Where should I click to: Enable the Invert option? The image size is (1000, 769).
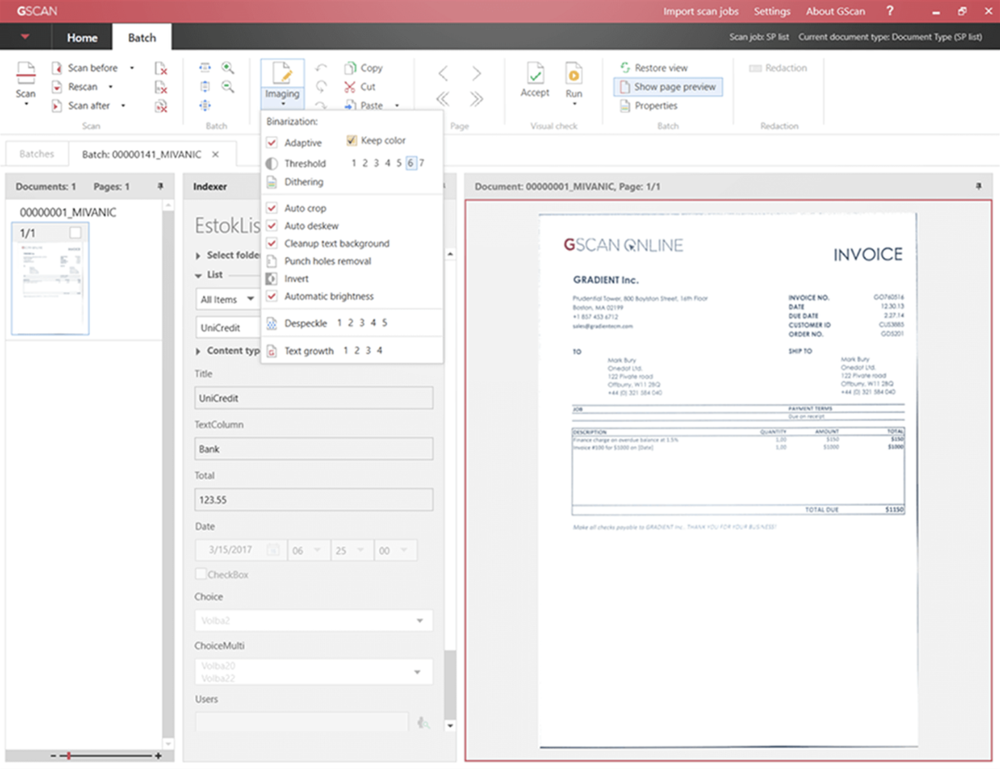coord(272,279)
